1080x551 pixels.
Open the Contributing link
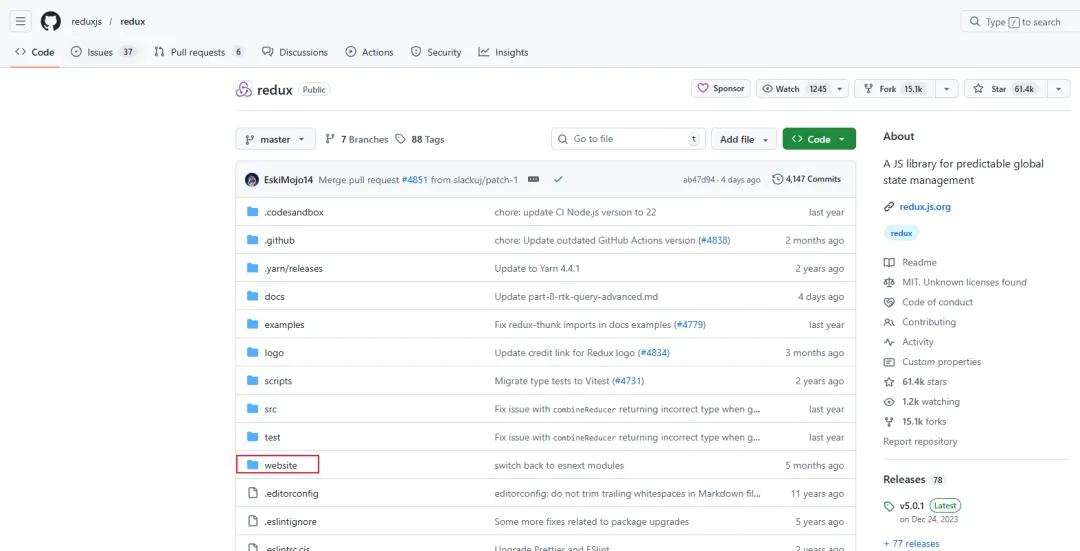coord(929,322)
